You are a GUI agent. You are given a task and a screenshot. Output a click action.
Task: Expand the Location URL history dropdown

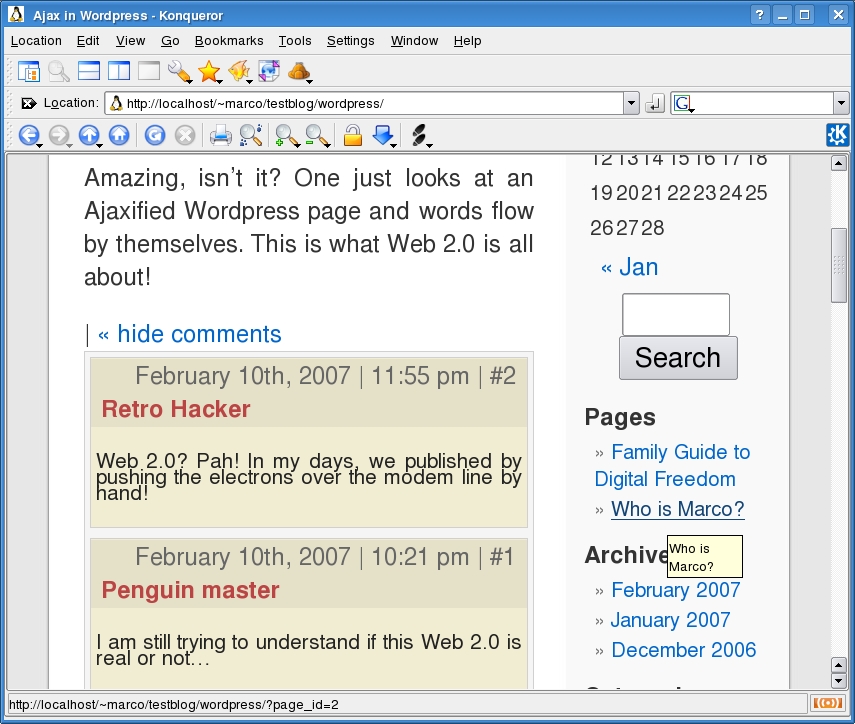(631, 103)
